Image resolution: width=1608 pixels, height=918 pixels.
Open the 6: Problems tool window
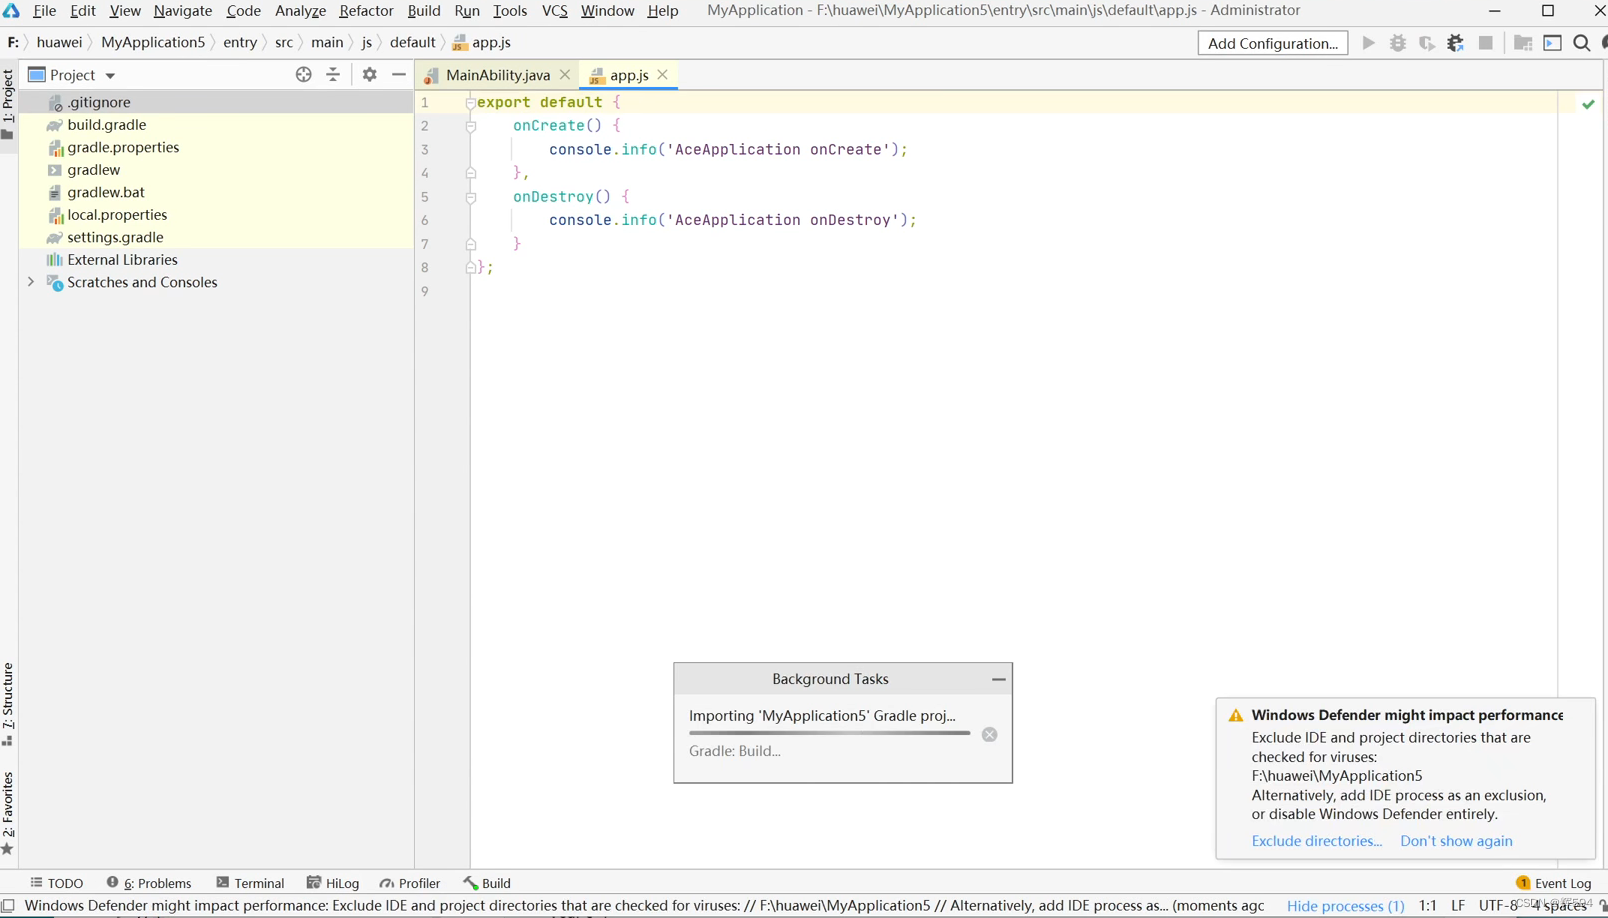149,883
